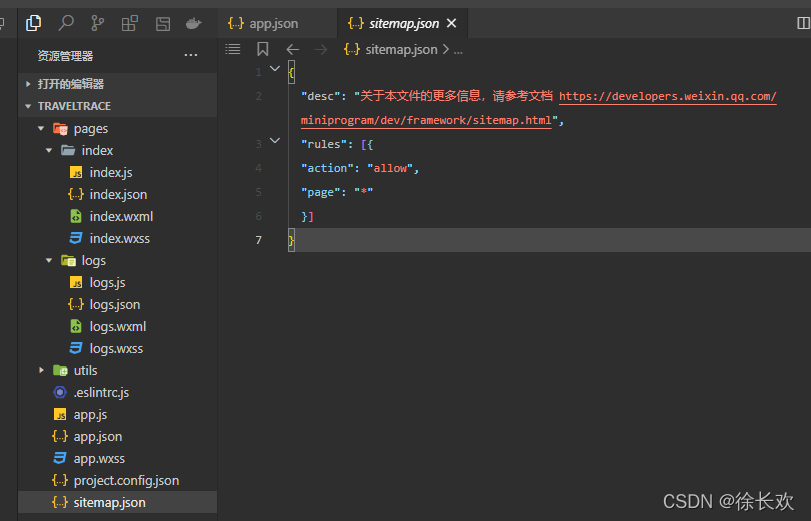Viewport: 811px width, 521px height.
Task: Open the Extensions blocks icon
Action: (129, 23)
